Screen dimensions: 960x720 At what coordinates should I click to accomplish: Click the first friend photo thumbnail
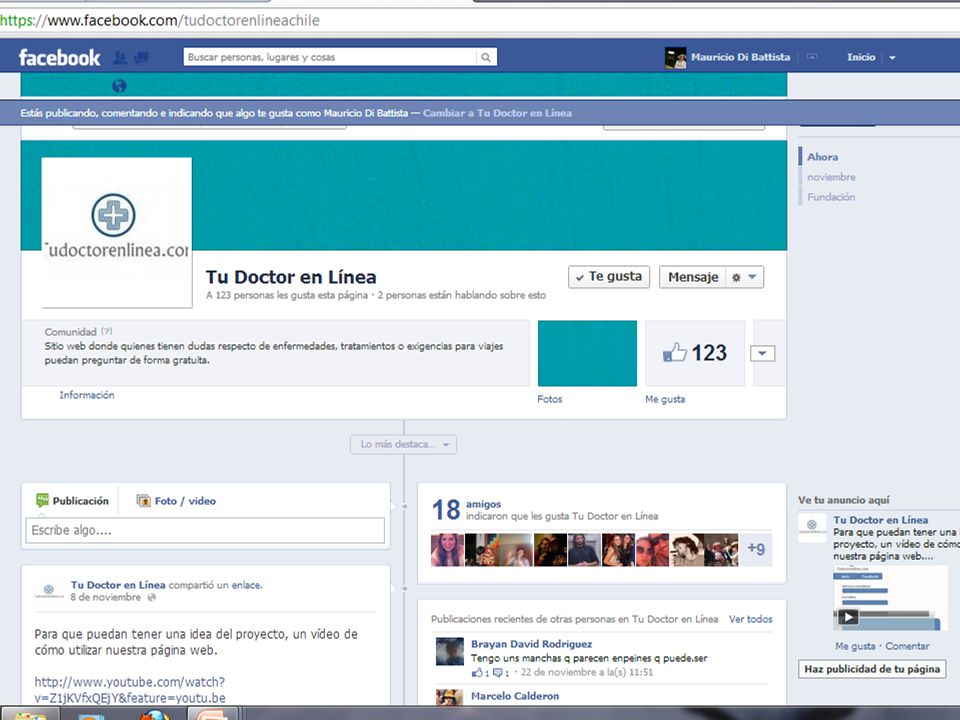click(x=447, y=550)
